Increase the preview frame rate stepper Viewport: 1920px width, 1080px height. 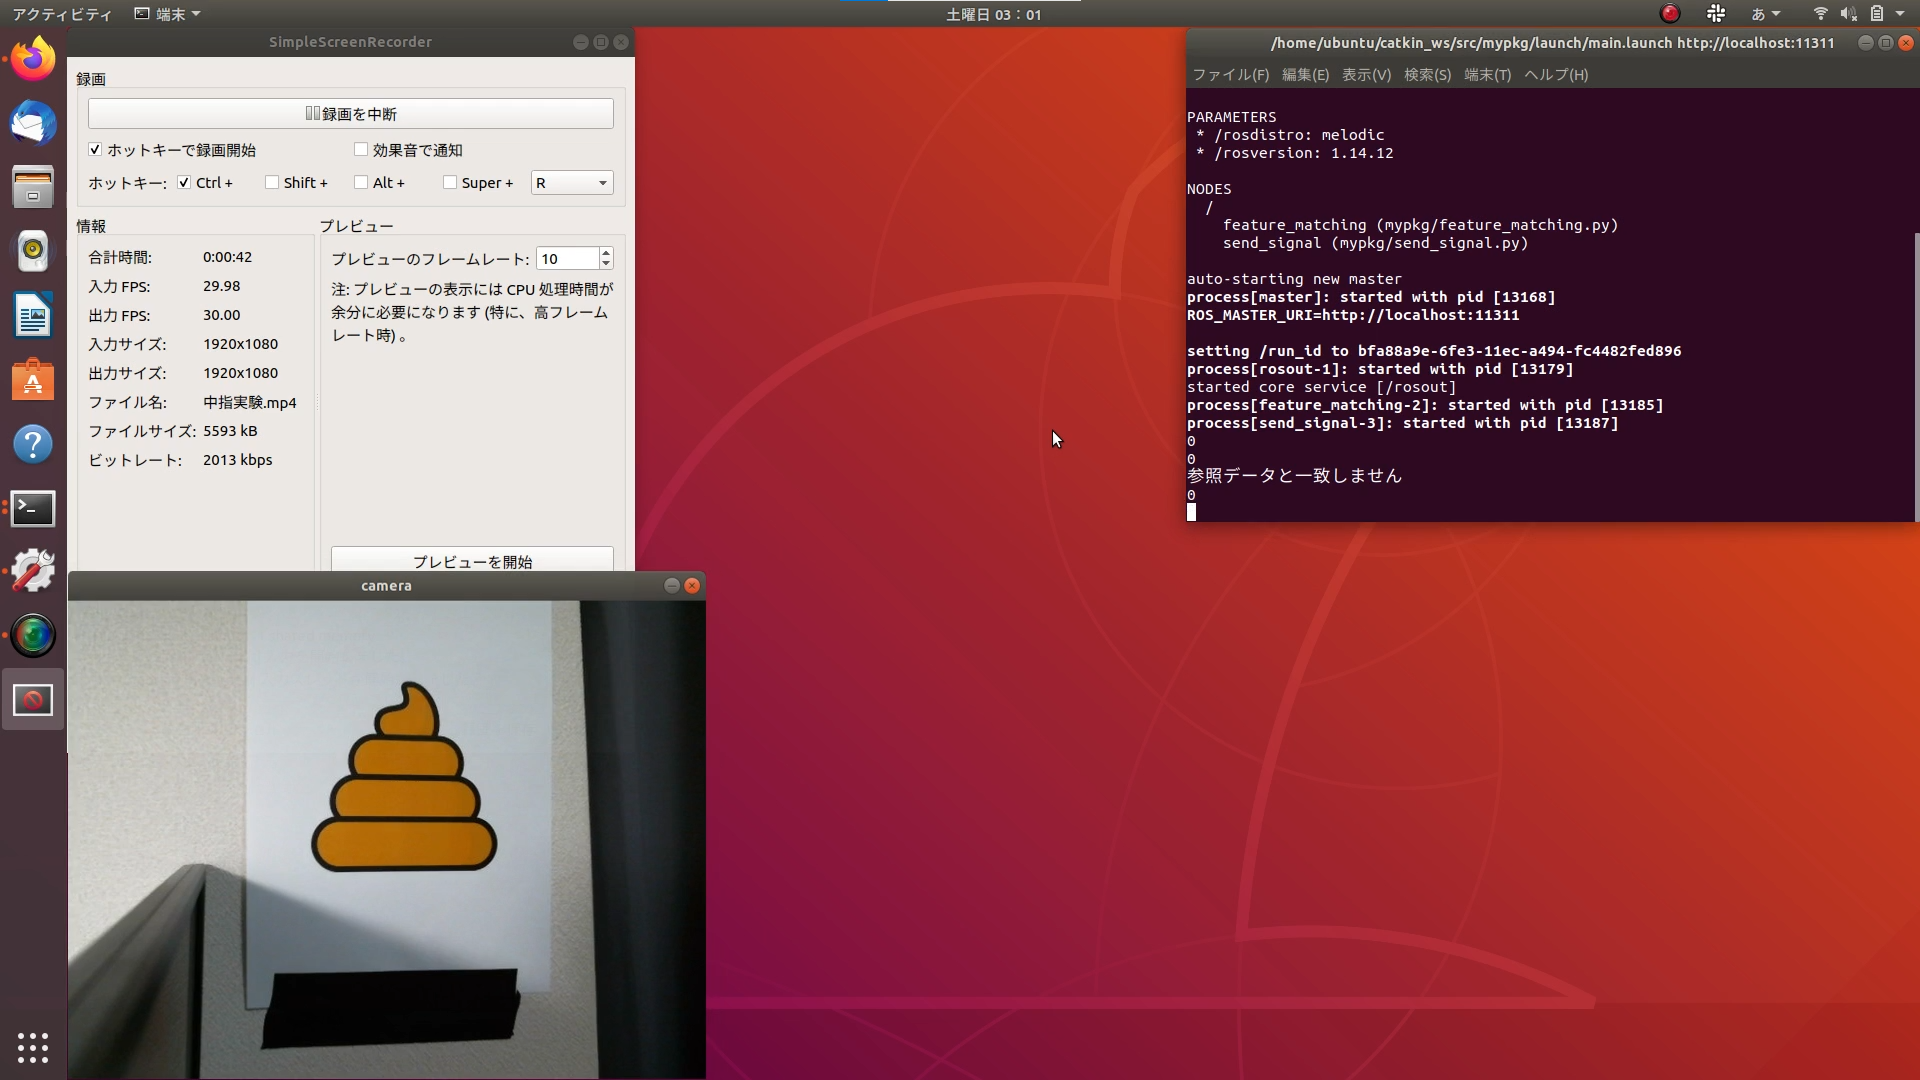(x=606, y=253)
